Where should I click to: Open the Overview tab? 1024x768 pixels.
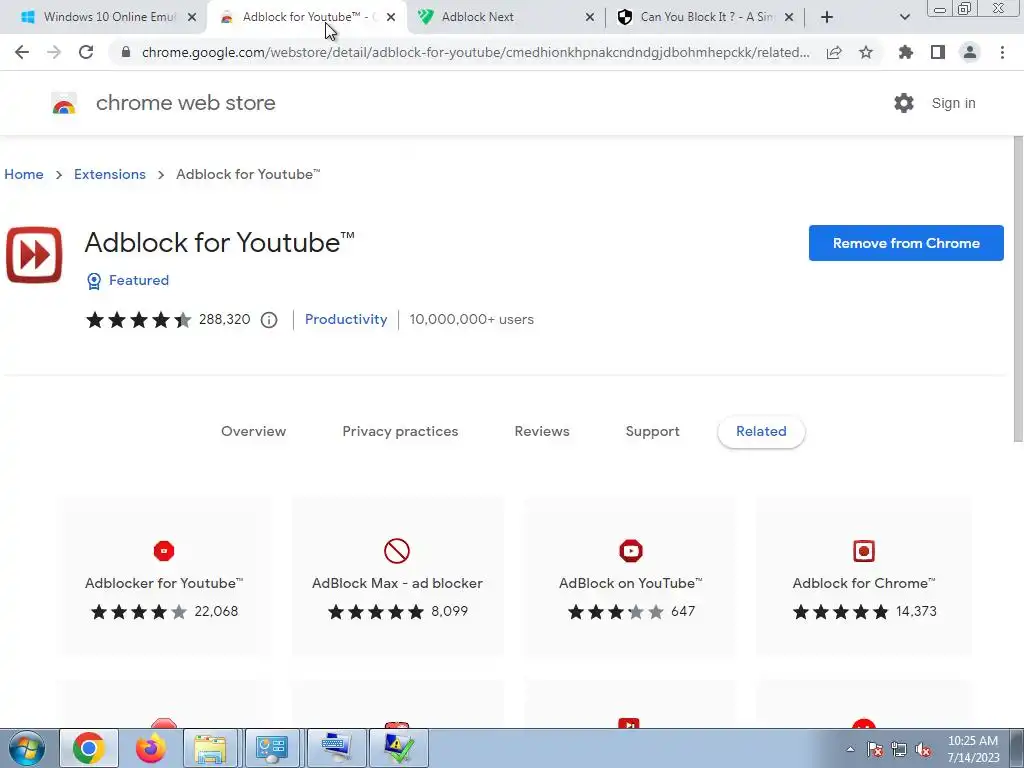253,431
